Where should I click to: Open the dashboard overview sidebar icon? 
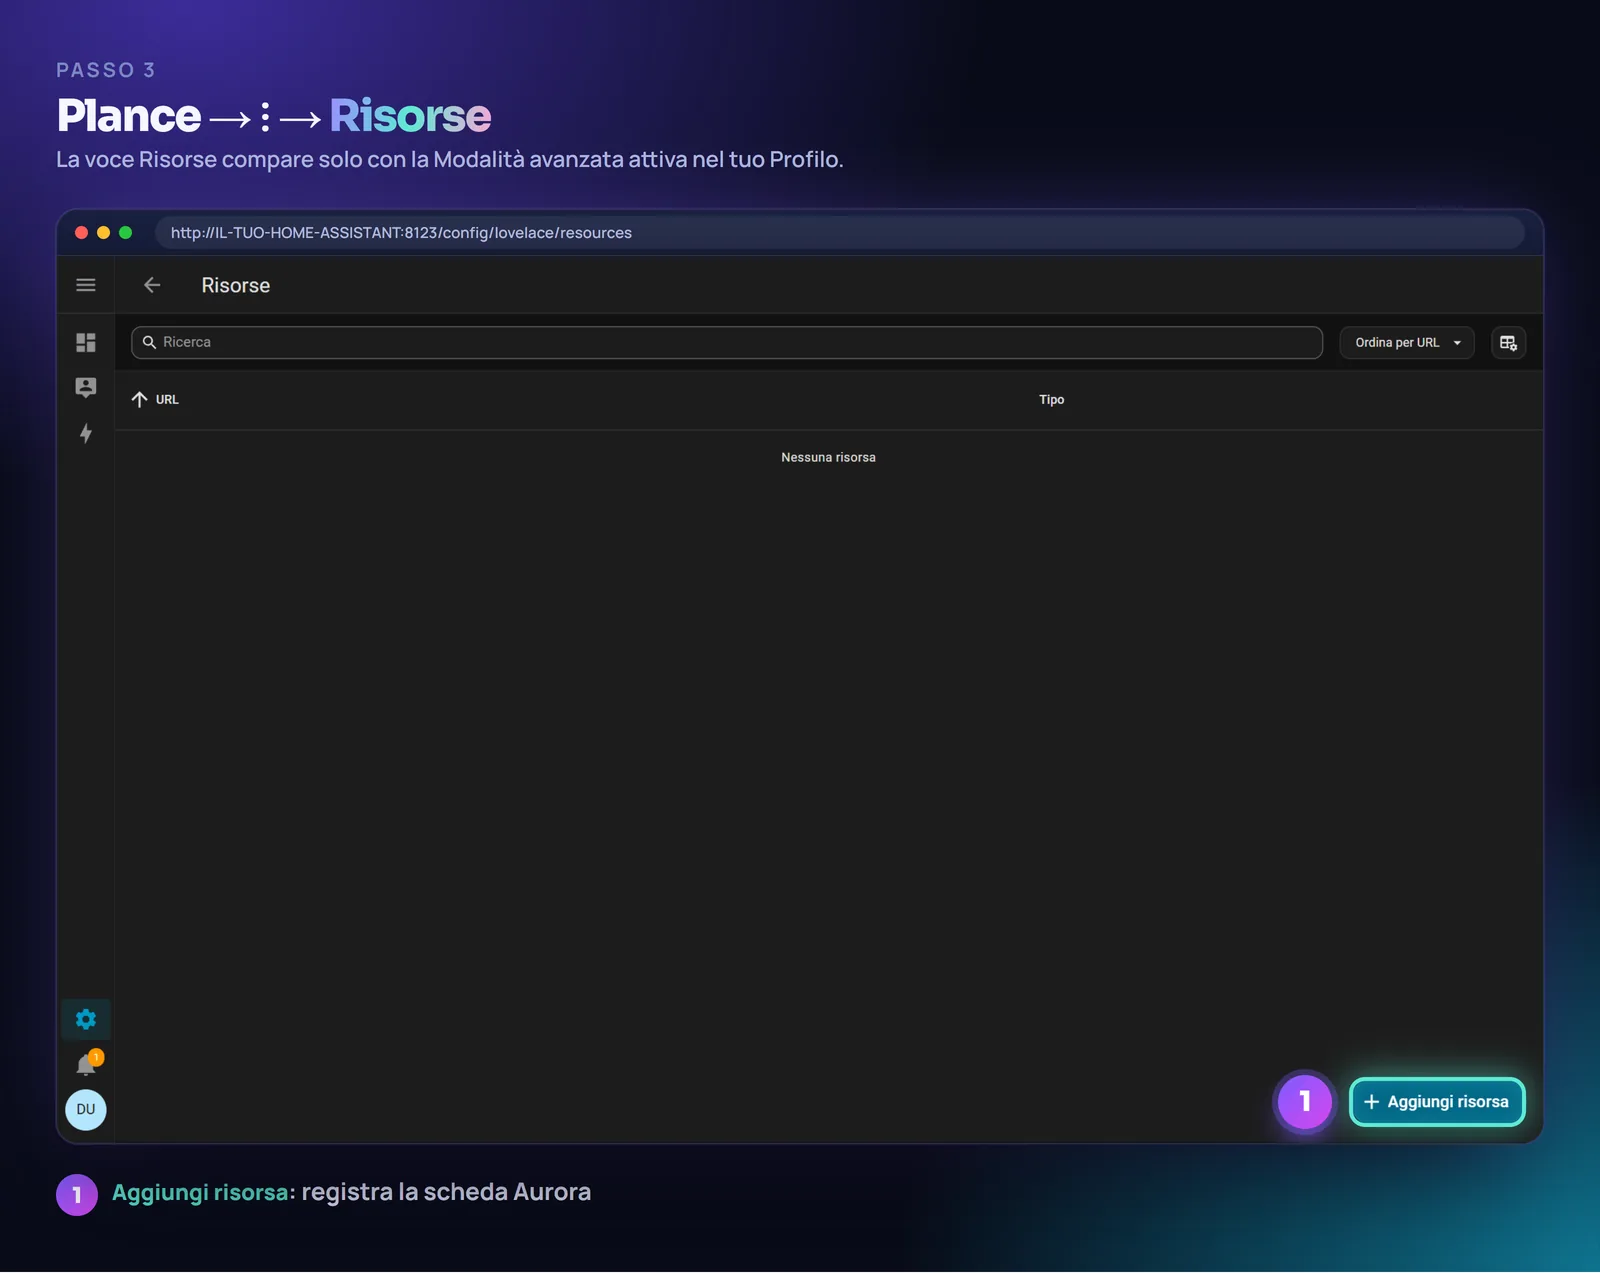click(86, 342)
